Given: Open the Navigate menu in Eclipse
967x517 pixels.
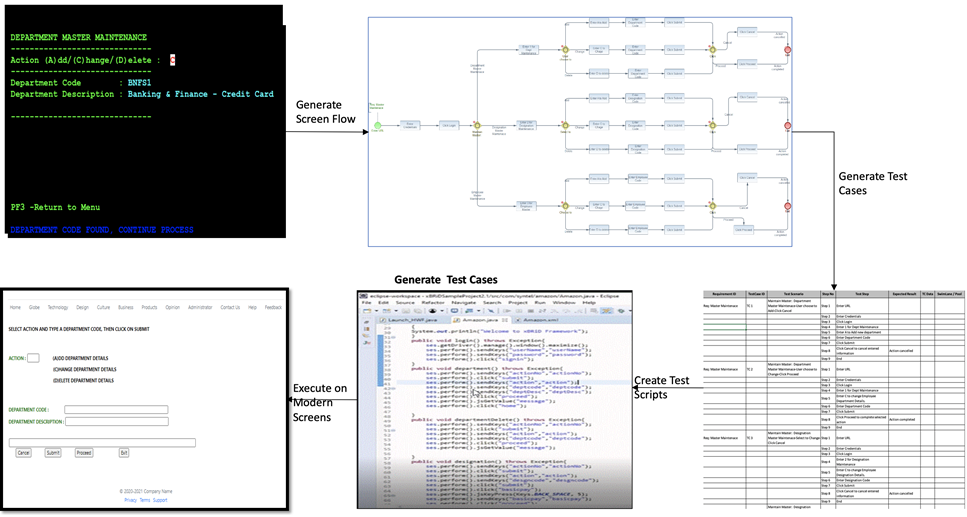Looking at the screenshot, I should 464,303.
